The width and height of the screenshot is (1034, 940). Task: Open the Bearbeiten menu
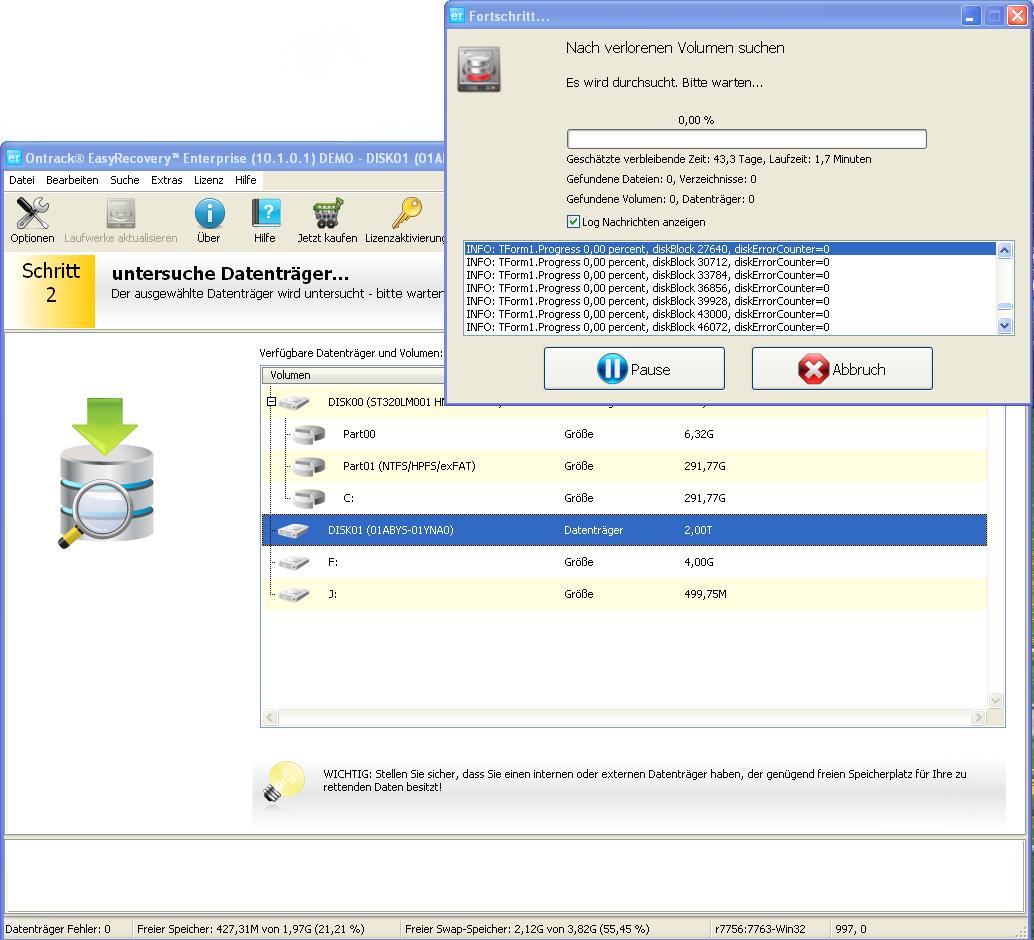point(72,180)
